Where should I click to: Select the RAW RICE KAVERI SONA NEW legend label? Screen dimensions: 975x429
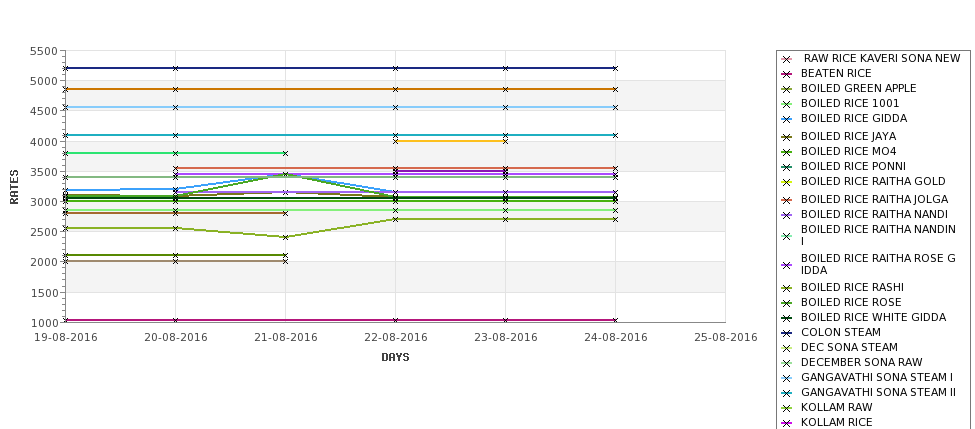[x=882, y=58]
